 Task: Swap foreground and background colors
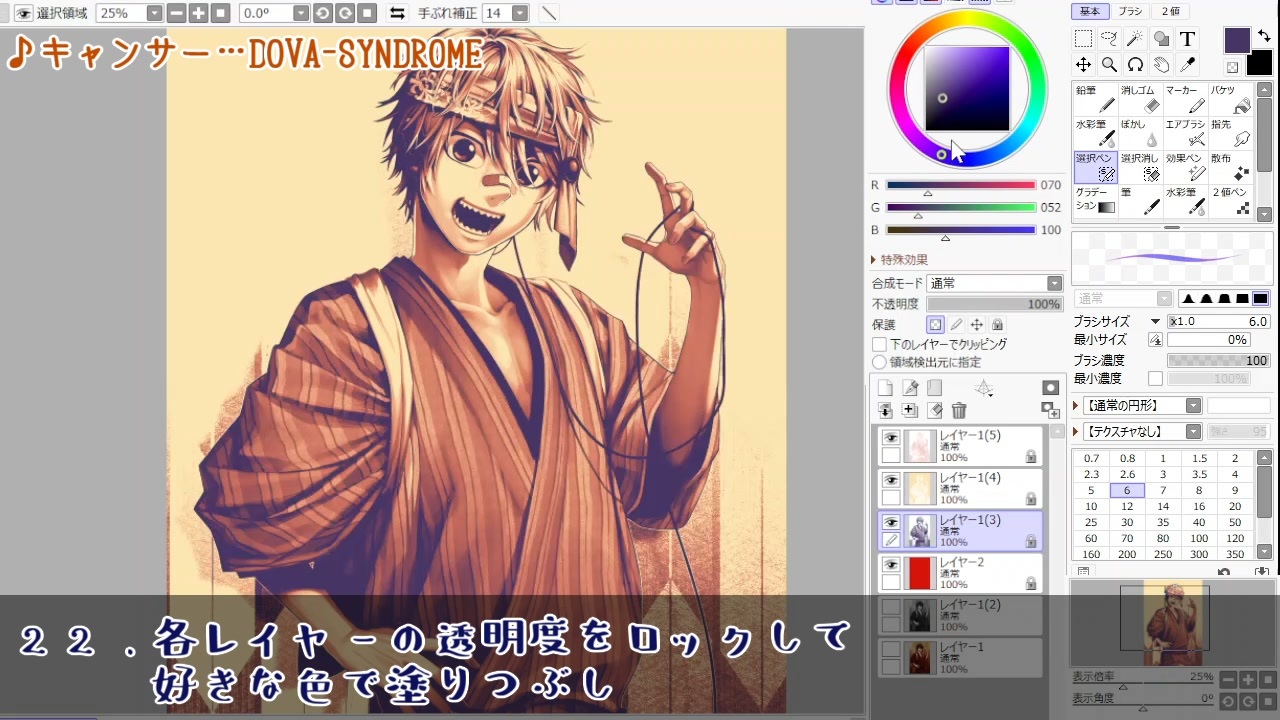(x=1264, y=36)
